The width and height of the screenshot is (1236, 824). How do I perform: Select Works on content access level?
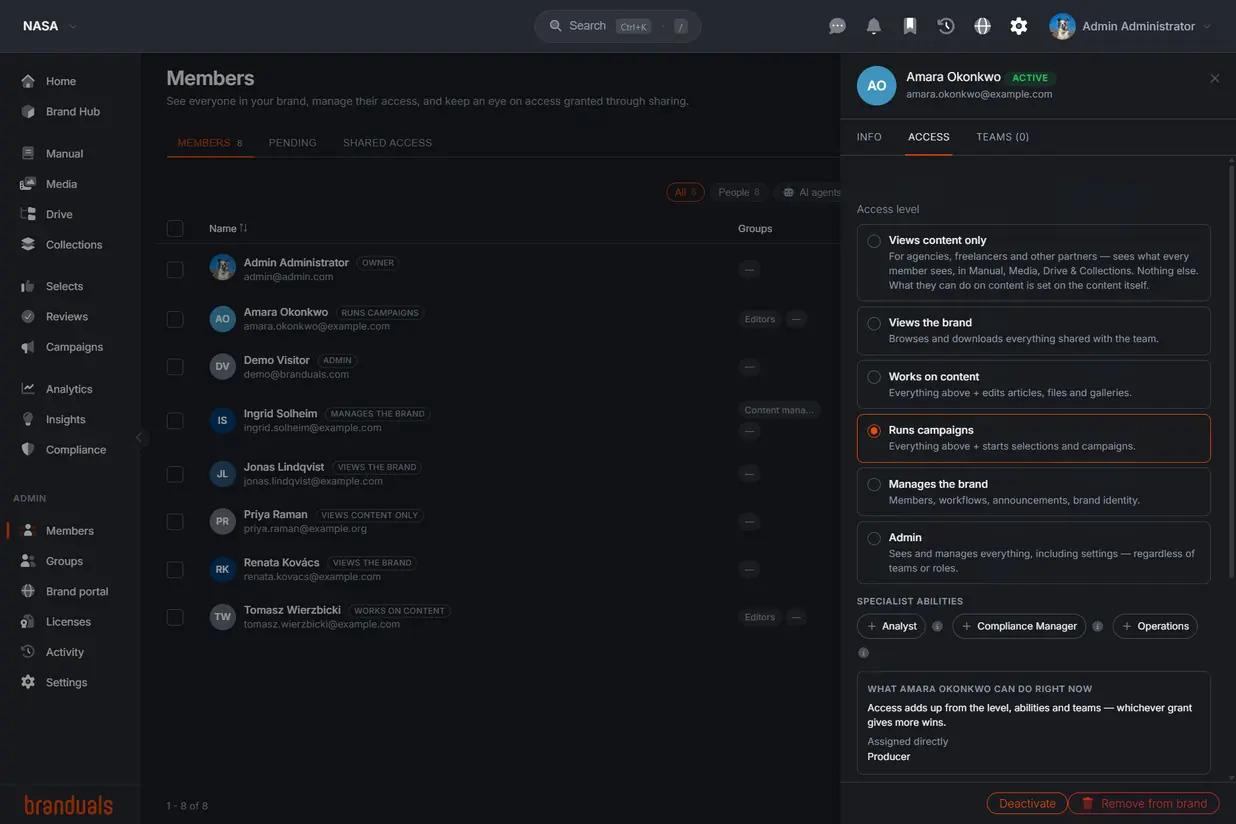pyautogui.click(x=1033, y=384)
